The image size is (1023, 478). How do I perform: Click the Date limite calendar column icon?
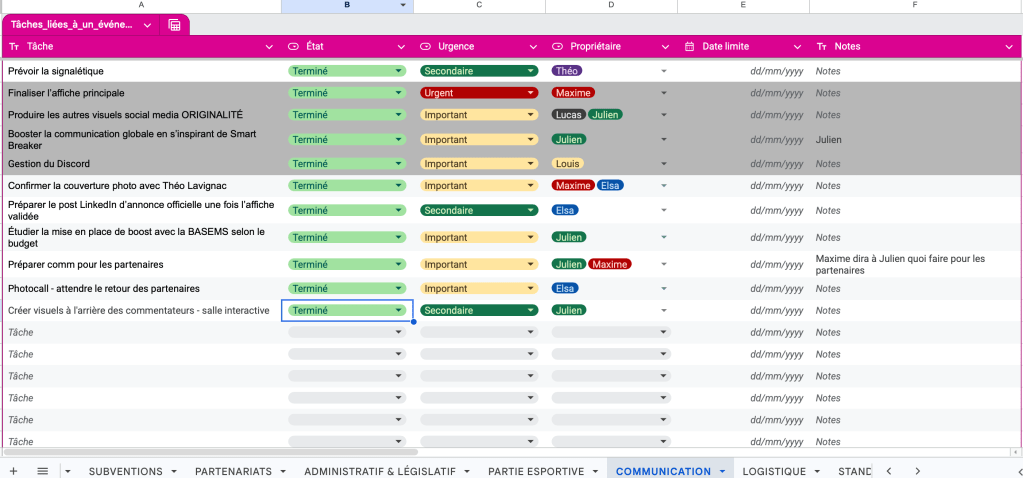690,47
